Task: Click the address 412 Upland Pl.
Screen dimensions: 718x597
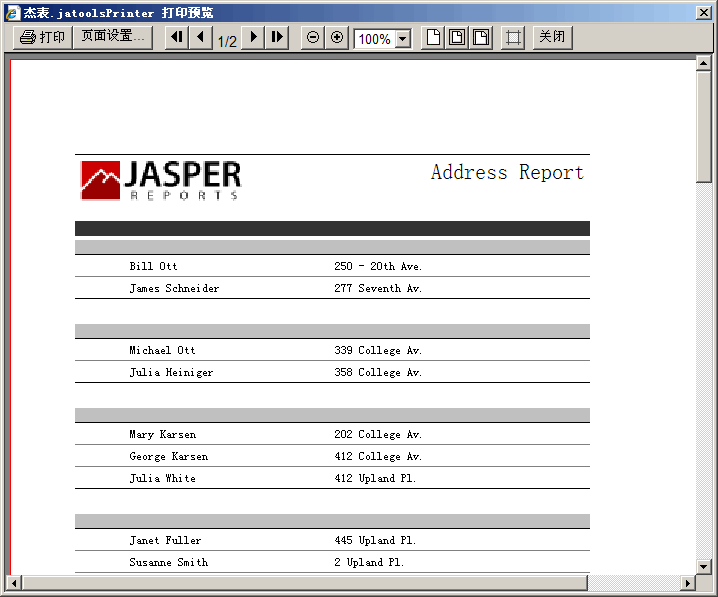Action: click(375, 478)
